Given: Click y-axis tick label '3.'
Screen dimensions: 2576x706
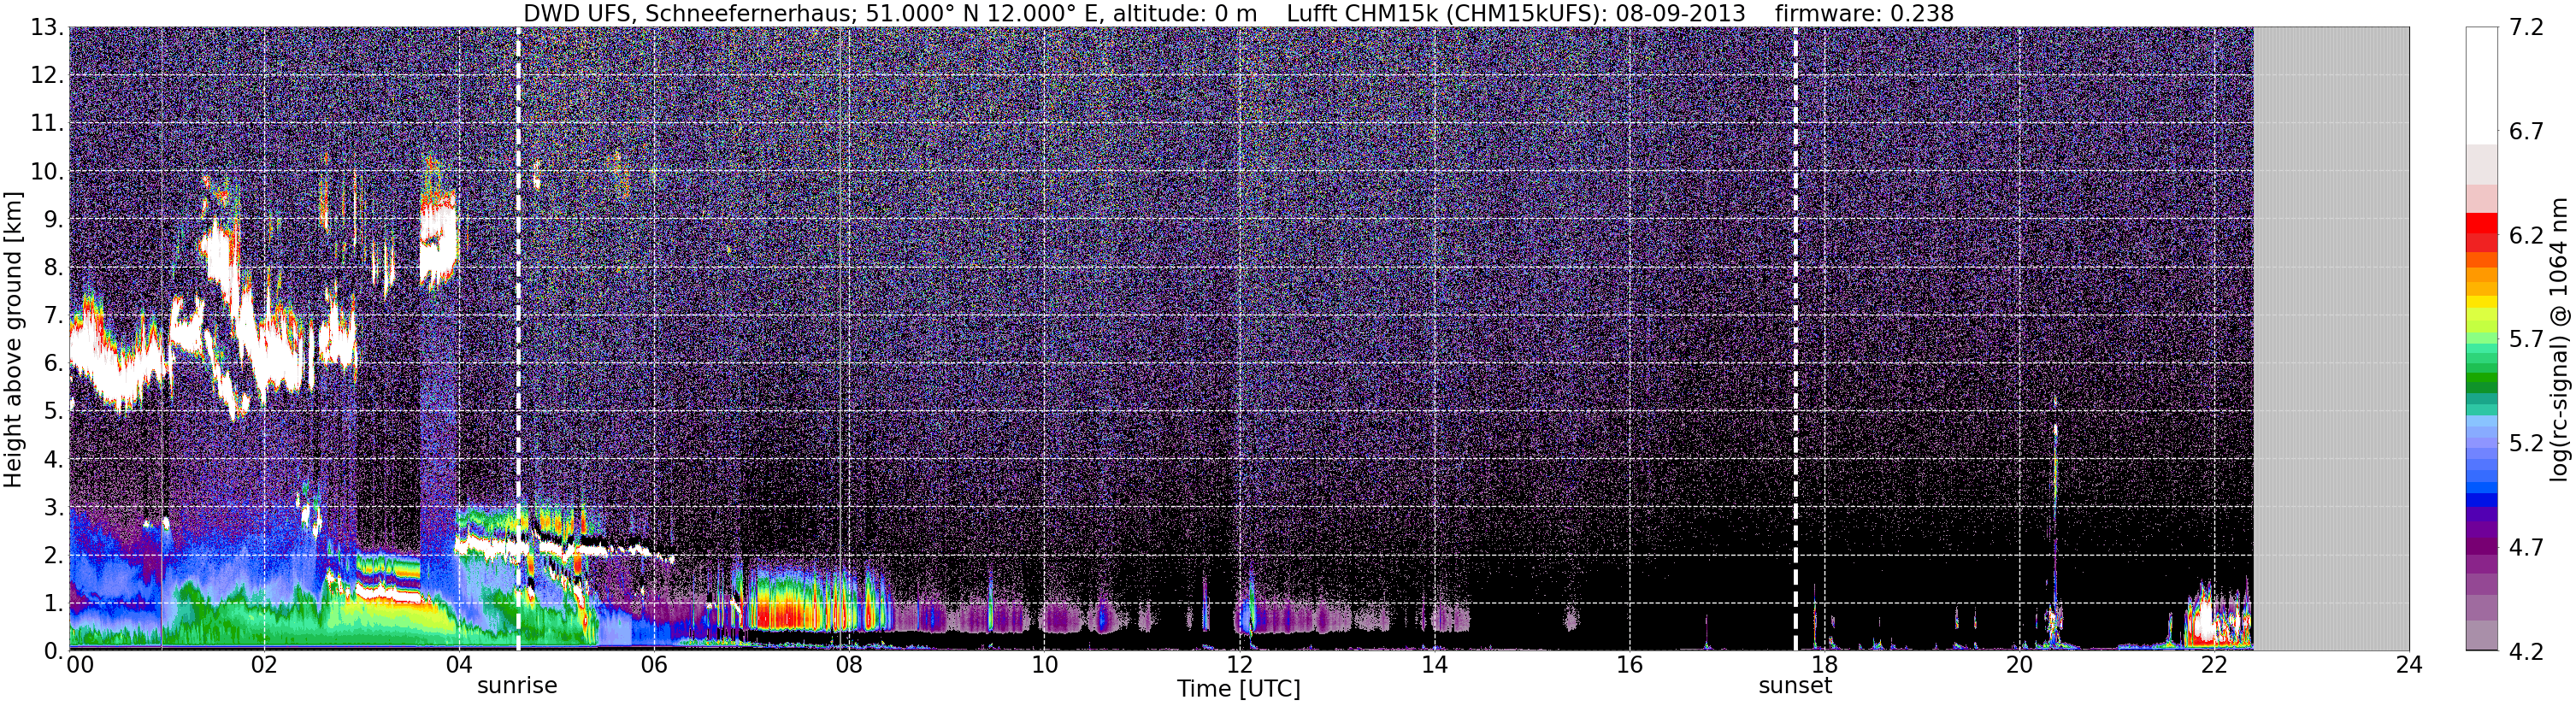Looking at the screenshot, I should click(x=54, y=507).
